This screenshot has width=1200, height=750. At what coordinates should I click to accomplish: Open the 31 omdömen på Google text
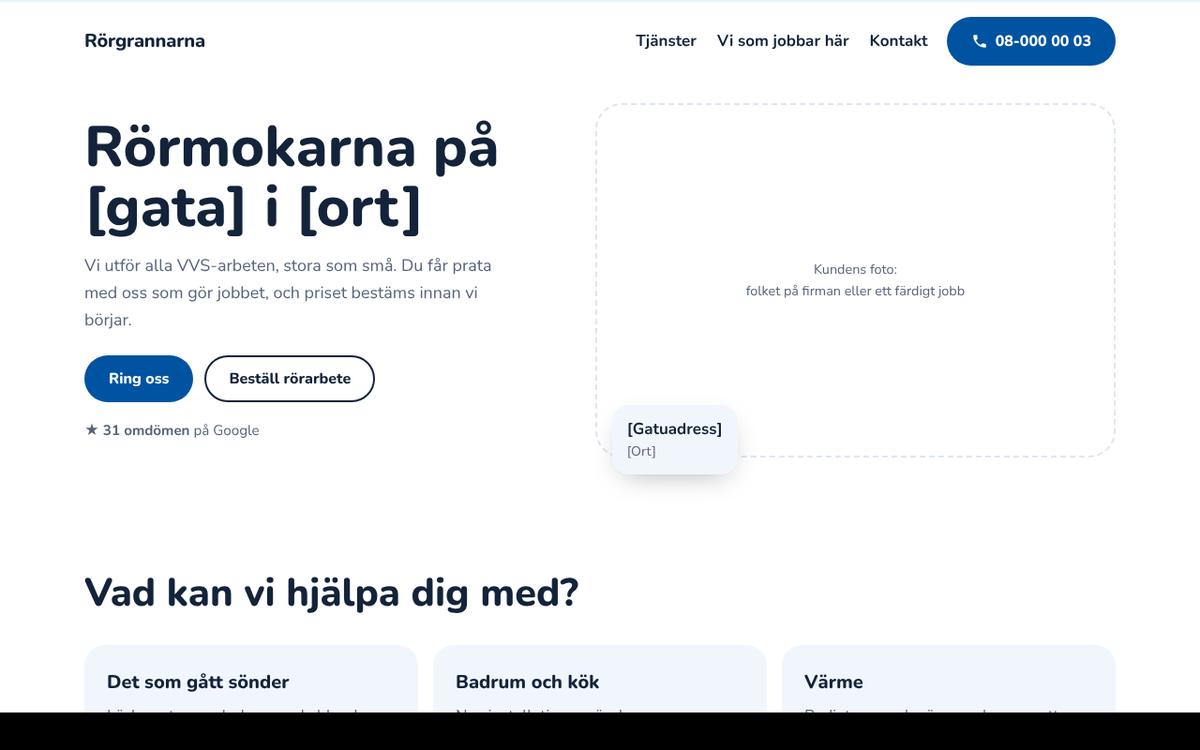pyautogui.click(x=172, y=430)
